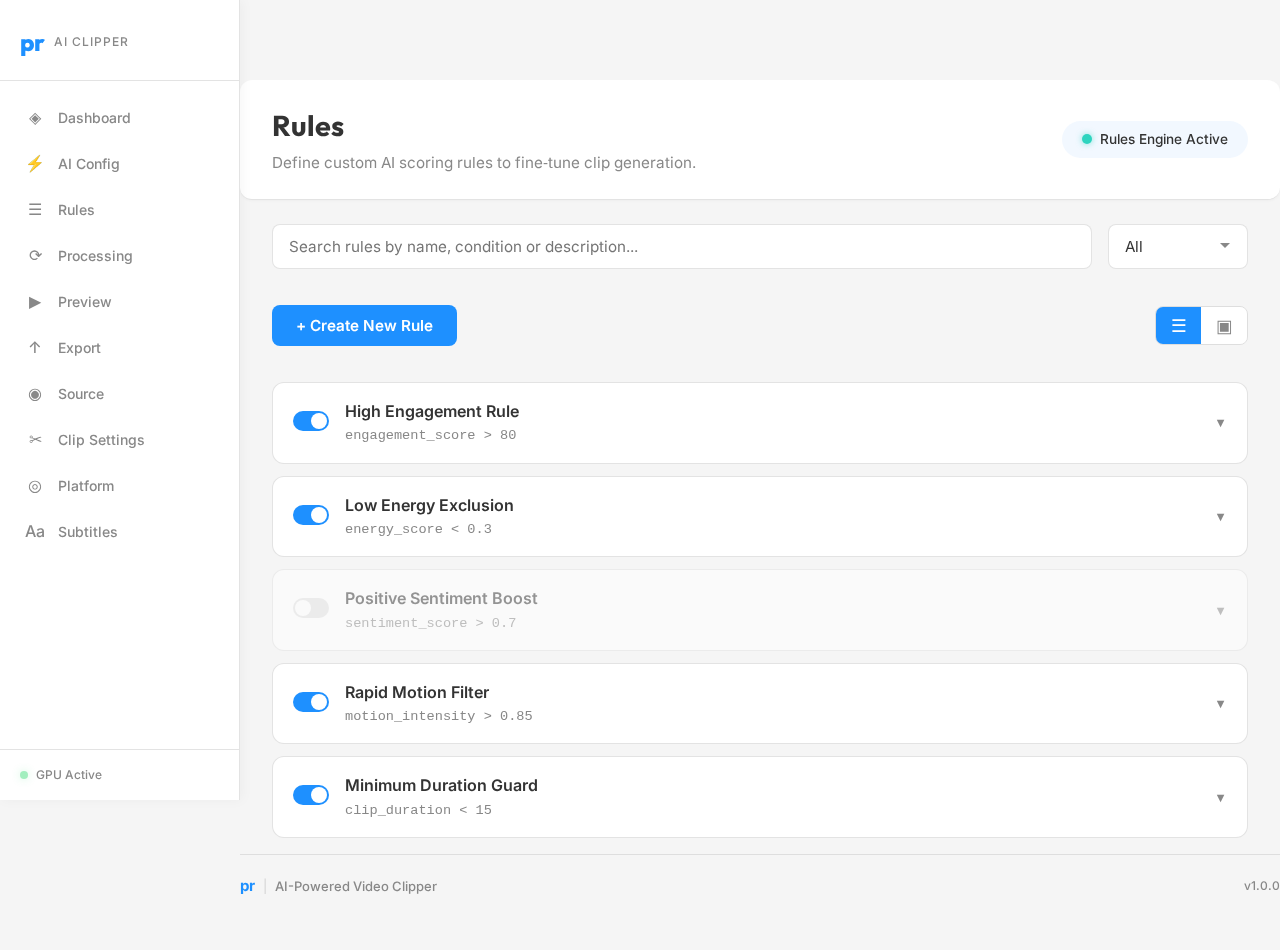Click the AI Config lightning bolt icon
The image size is (1280, 950).
click(35, 164)
